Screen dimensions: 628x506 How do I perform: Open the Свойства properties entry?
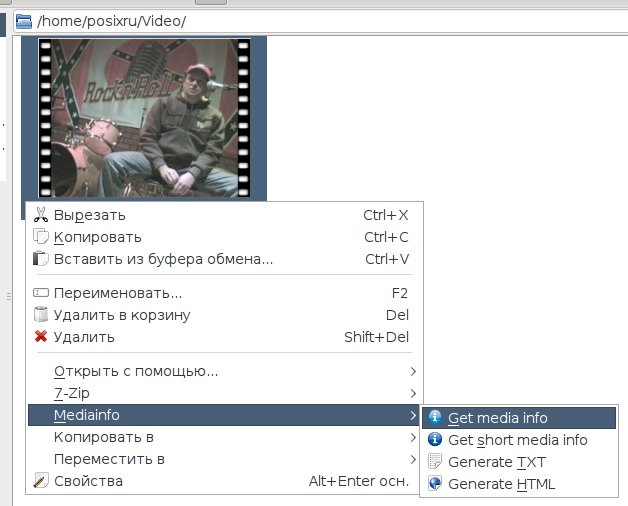[224, 481]
